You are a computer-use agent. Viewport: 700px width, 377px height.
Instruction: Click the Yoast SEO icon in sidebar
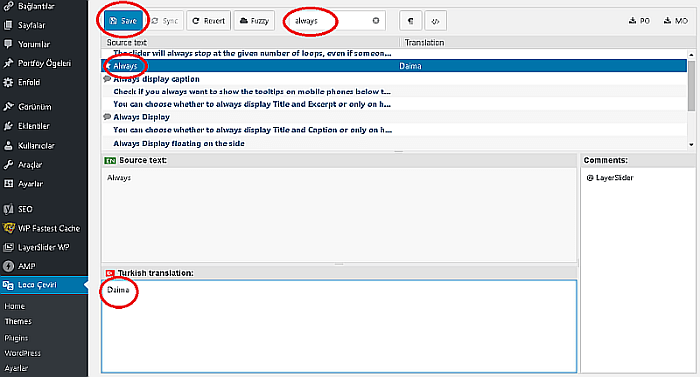(x=8, y=209)
